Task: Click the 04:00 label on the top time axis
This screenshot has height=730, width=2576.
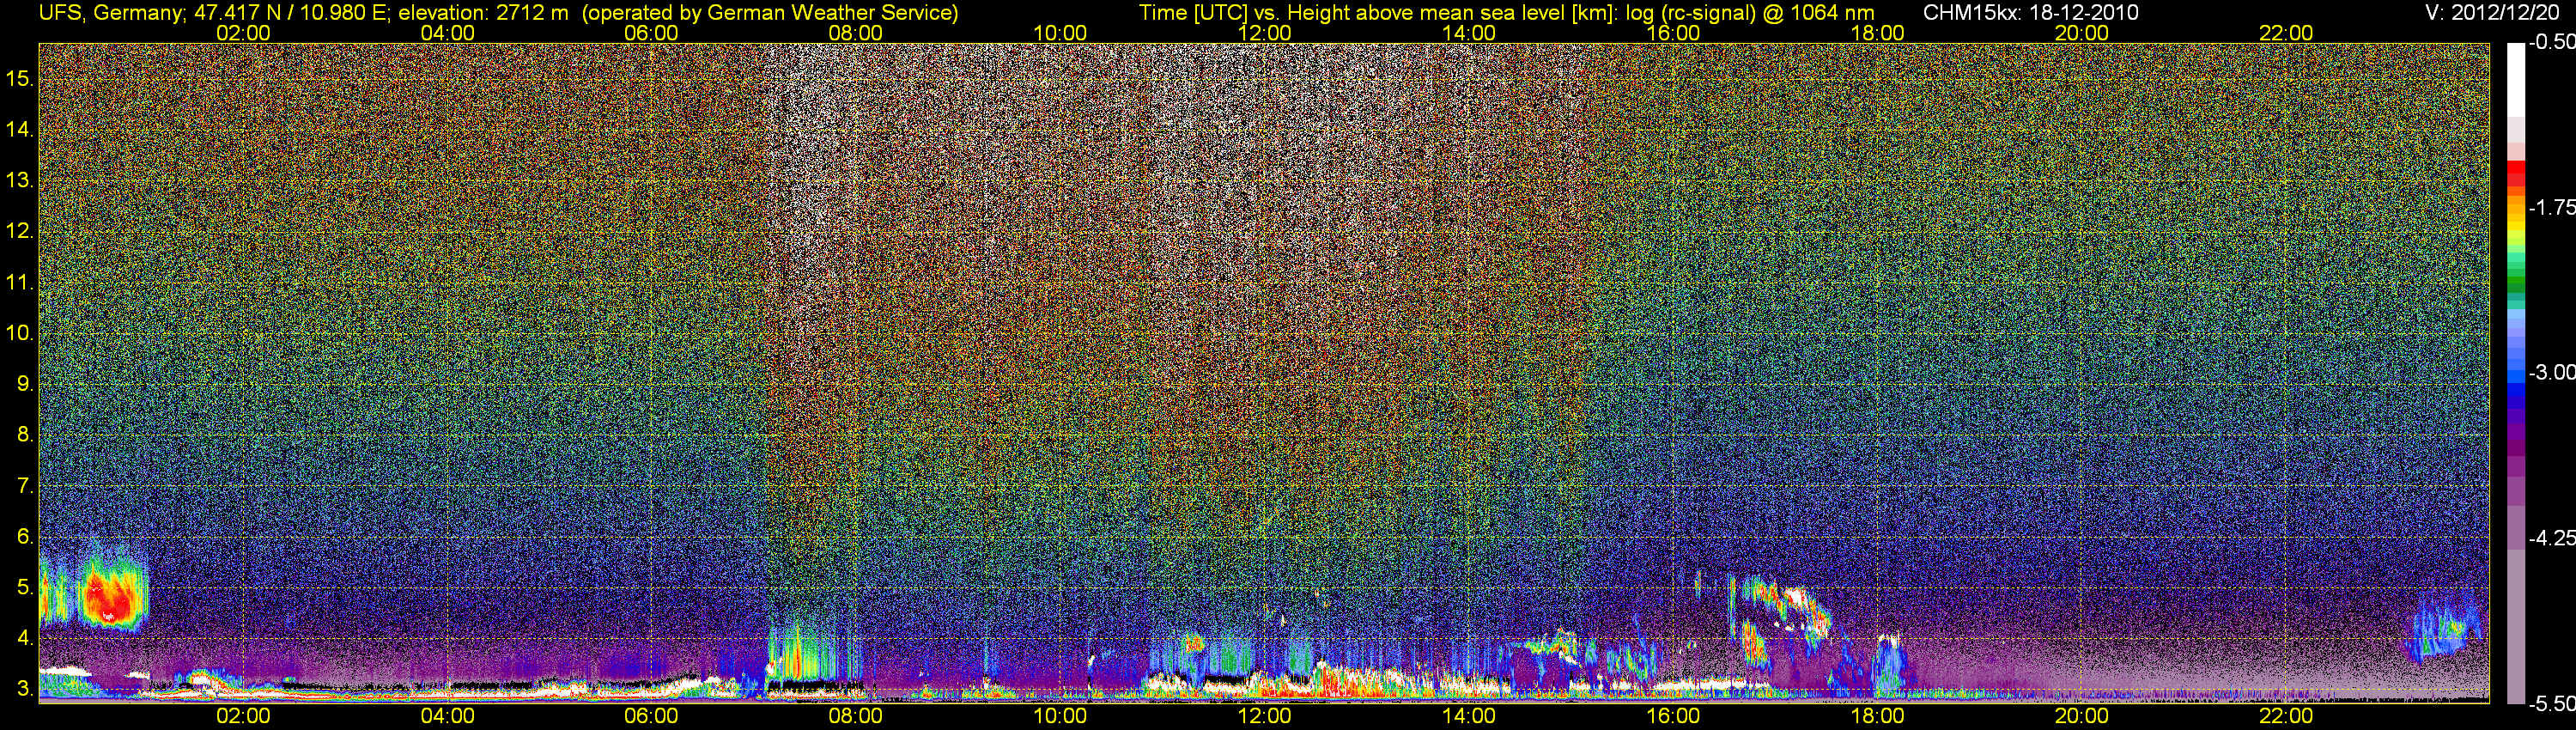Action: (447, 33)
